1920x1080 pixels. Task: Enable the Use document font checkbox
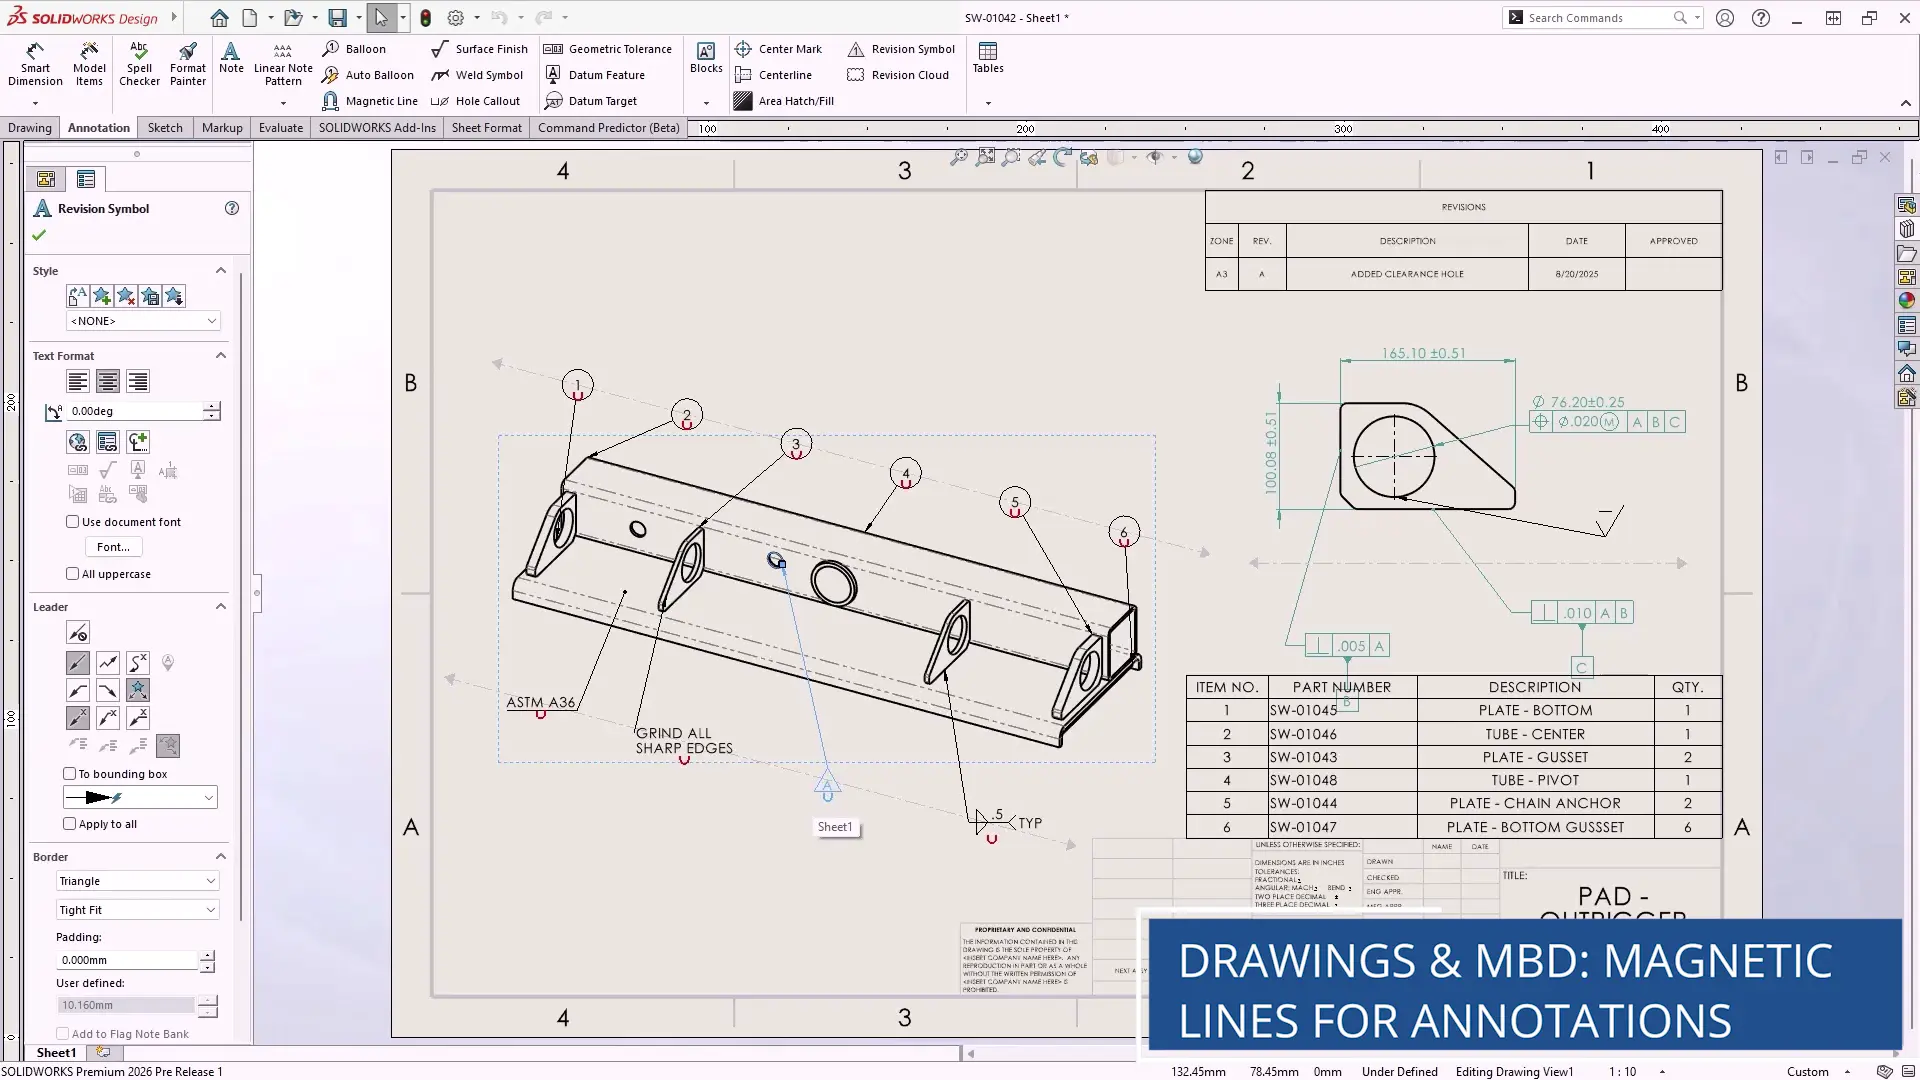pos(72,521)
